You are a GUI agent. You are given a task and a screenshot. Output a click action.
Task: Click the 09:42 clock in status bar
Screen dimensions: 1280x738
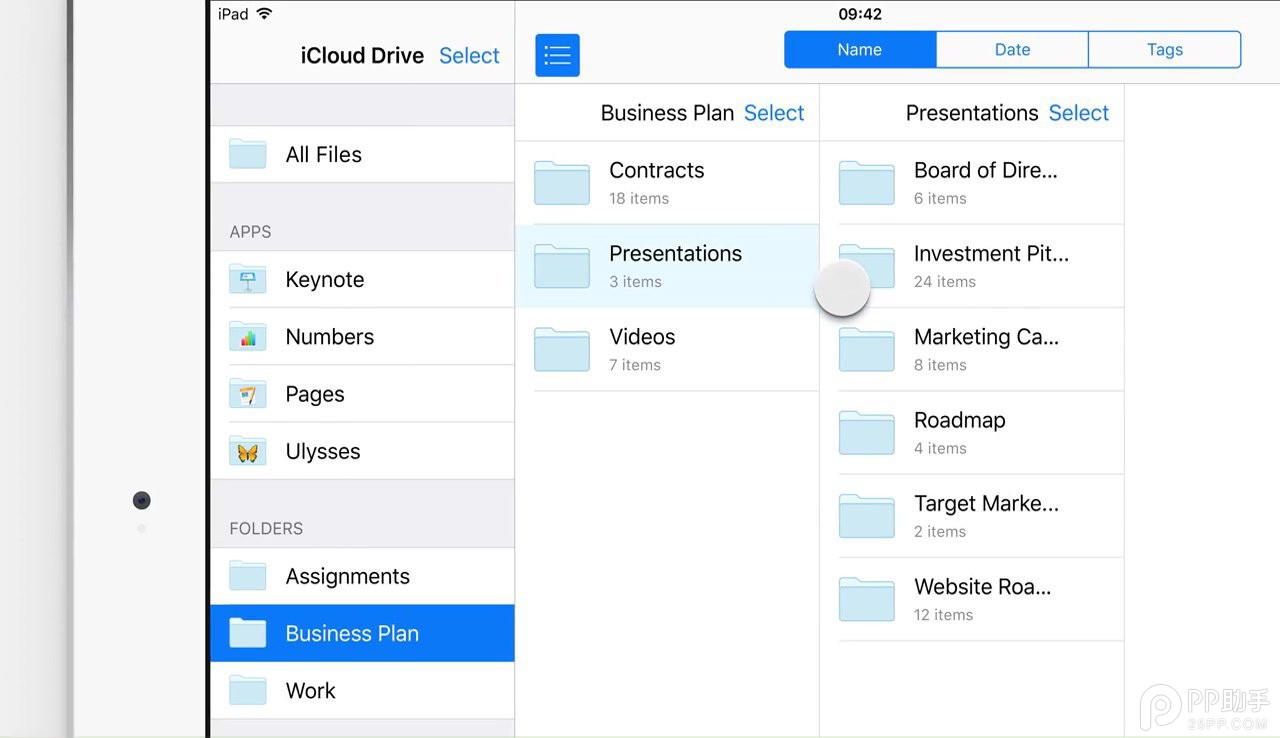coord(859,14)
